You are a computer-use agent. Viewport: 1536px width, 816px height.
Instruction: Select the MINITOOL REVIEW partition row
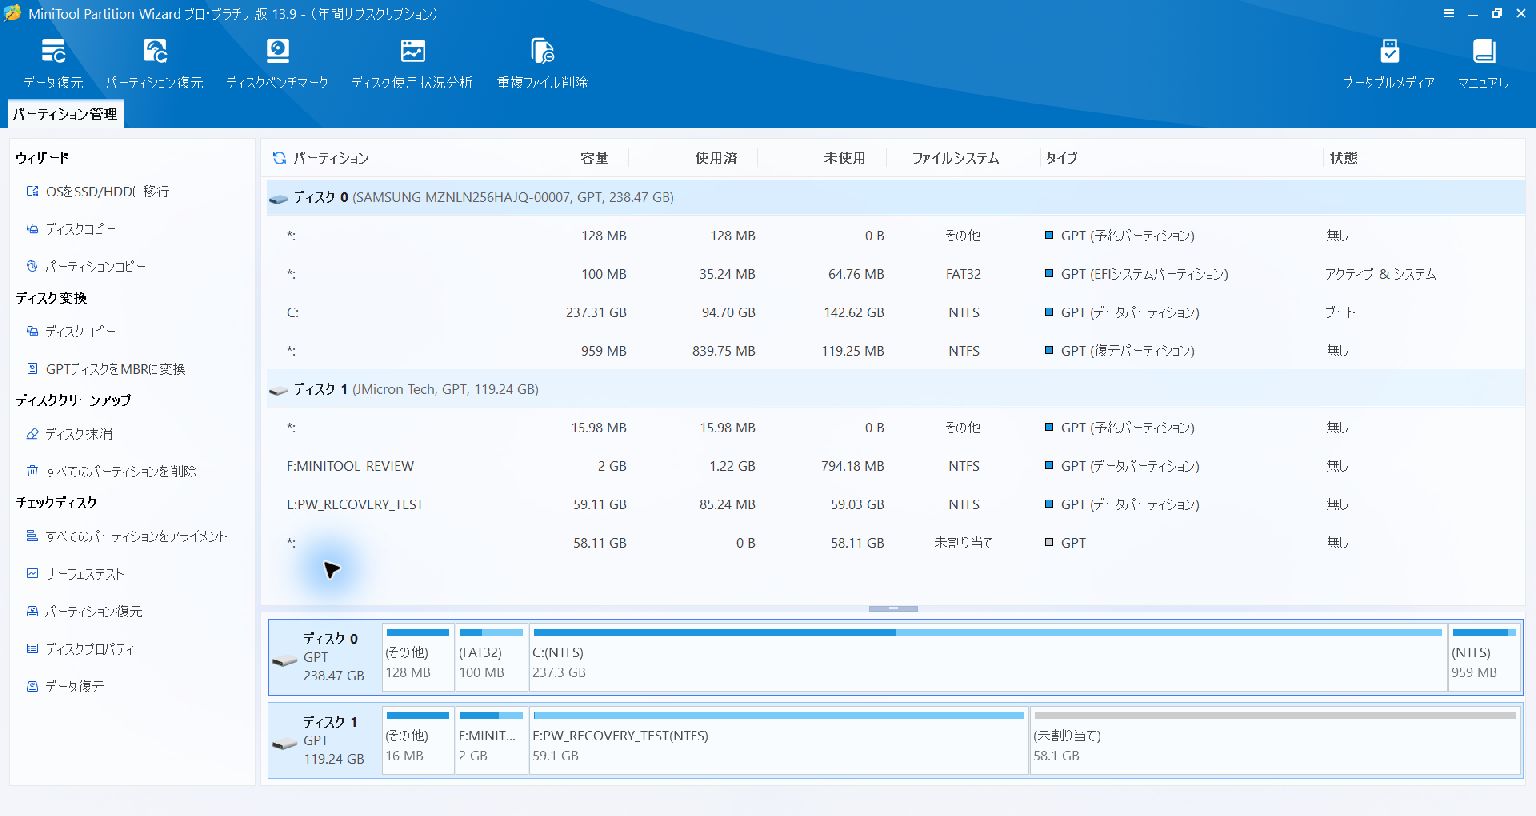895,466
